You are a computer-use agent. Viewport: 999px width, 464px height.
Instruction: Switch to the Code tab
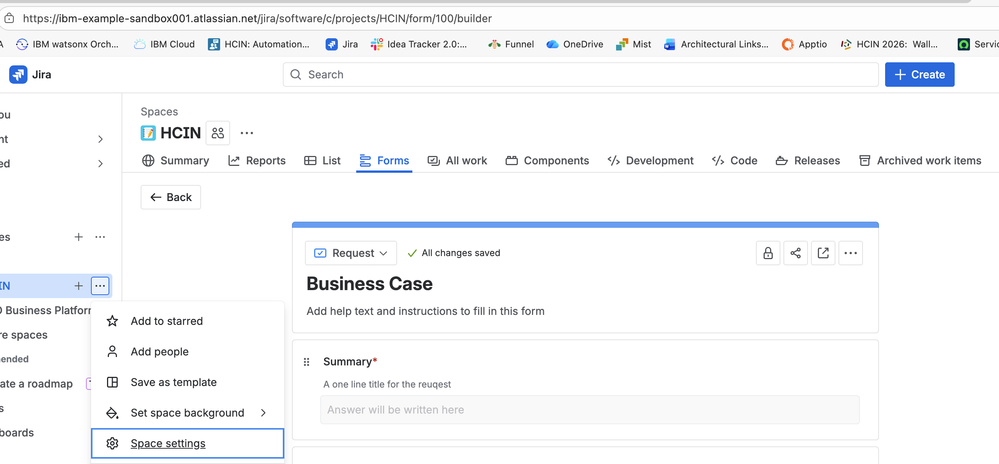click(x=735, y=161)
